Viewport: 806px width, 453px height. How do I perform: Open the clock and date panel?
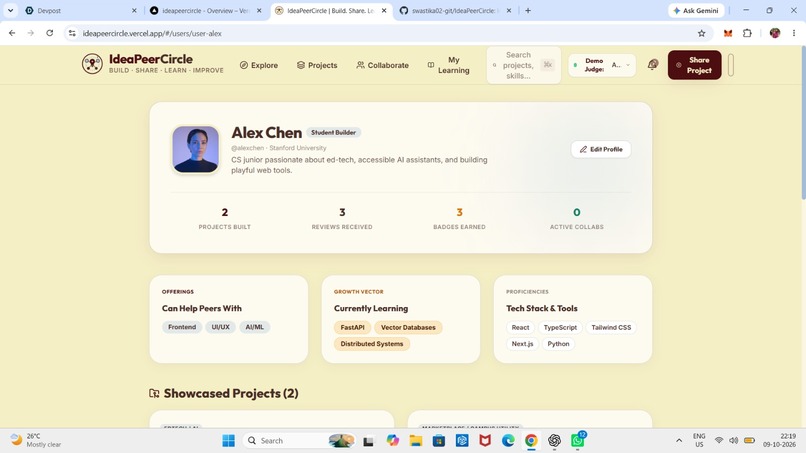[779, 440]
